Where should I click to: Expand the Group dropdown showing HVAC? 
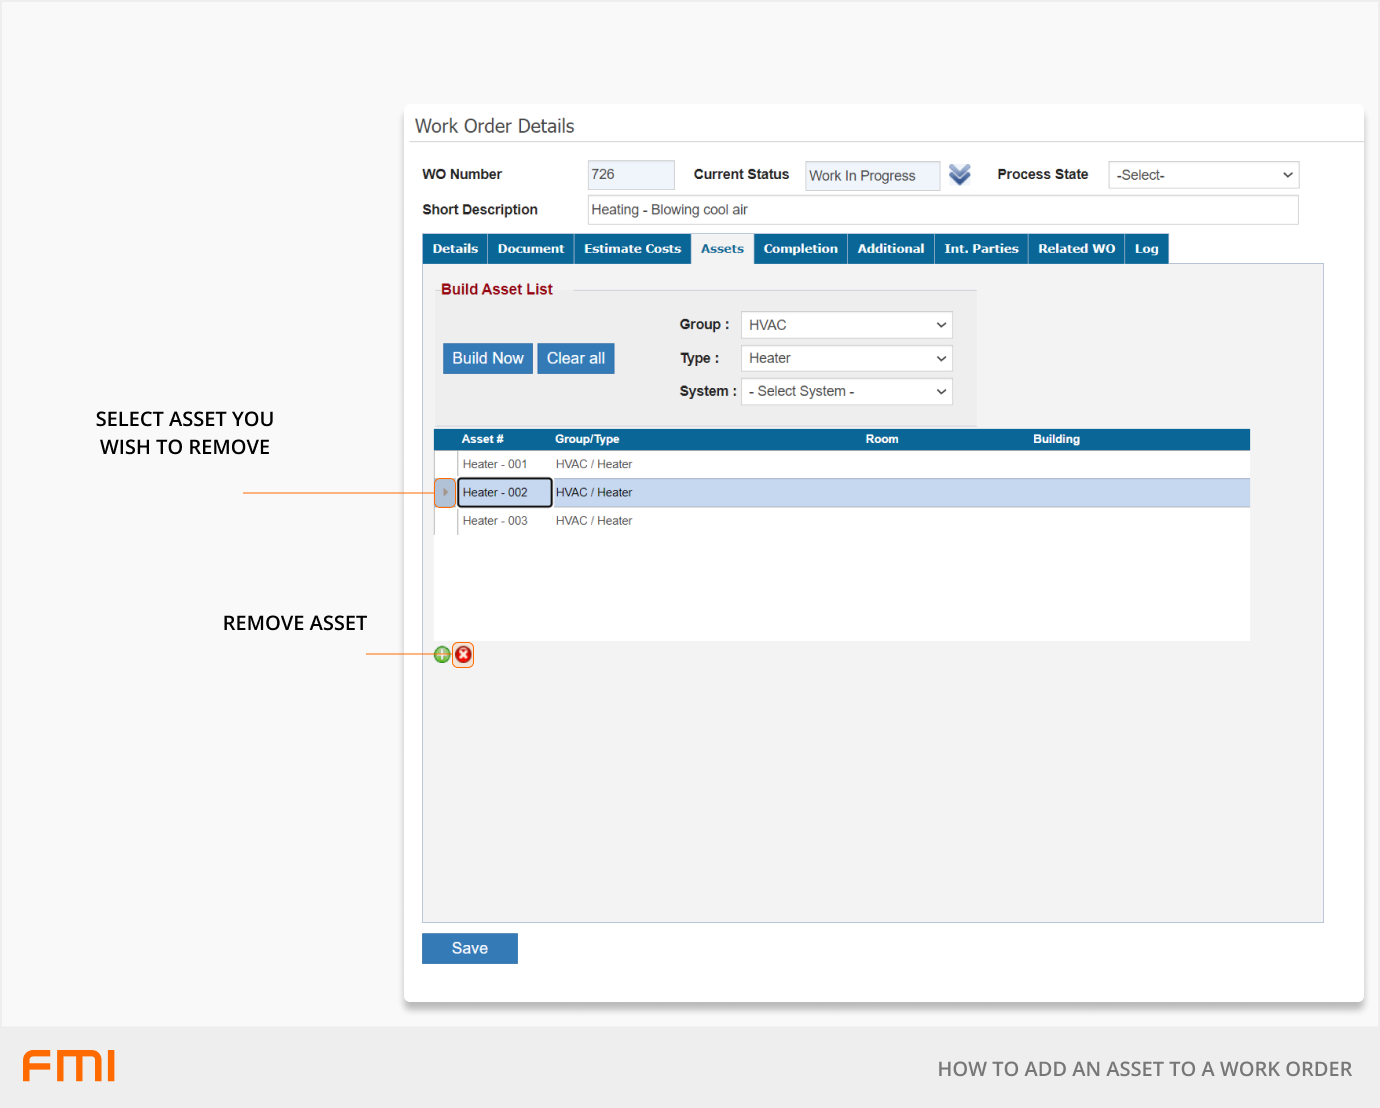point(846,325)
